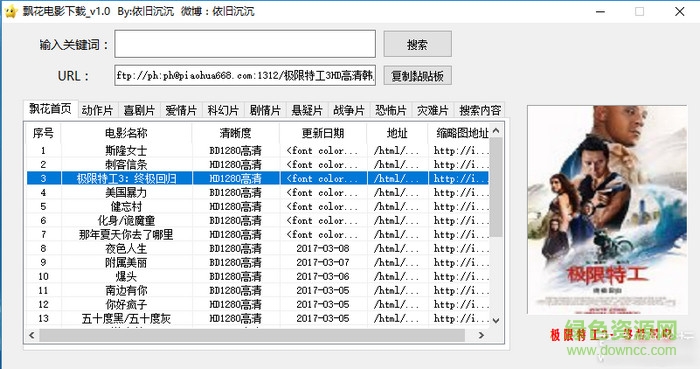The width and height of the screenshot is (700, 369).
Task: Open the 喜剧片 tab
Action: point(139,110)
